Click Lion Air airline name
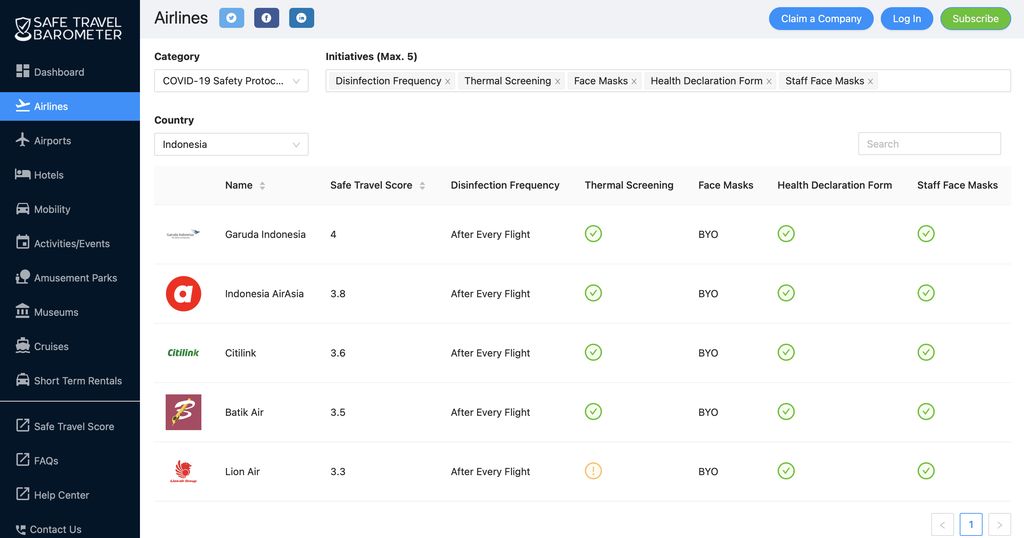Screen dimensions: 1024x538 [x=242, y=472]
